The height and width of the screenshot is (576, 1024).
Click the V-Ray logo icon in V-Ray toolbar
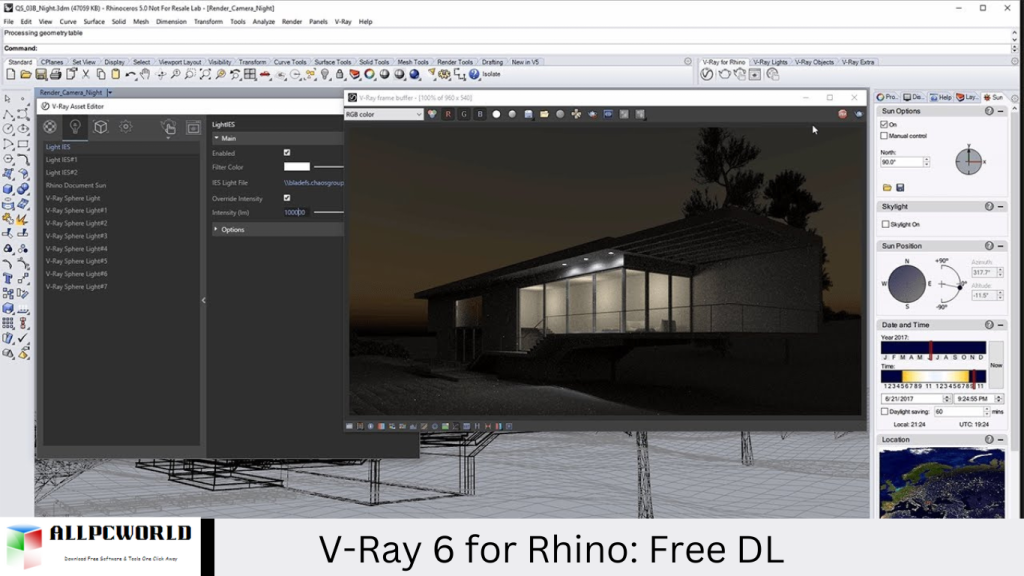point(707,74)
